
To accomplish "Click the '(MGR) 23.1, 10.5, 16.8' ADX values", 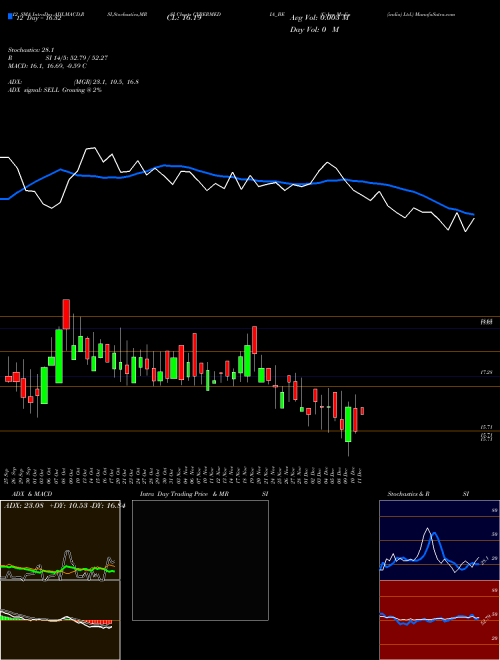I will [x=106, y=82].
